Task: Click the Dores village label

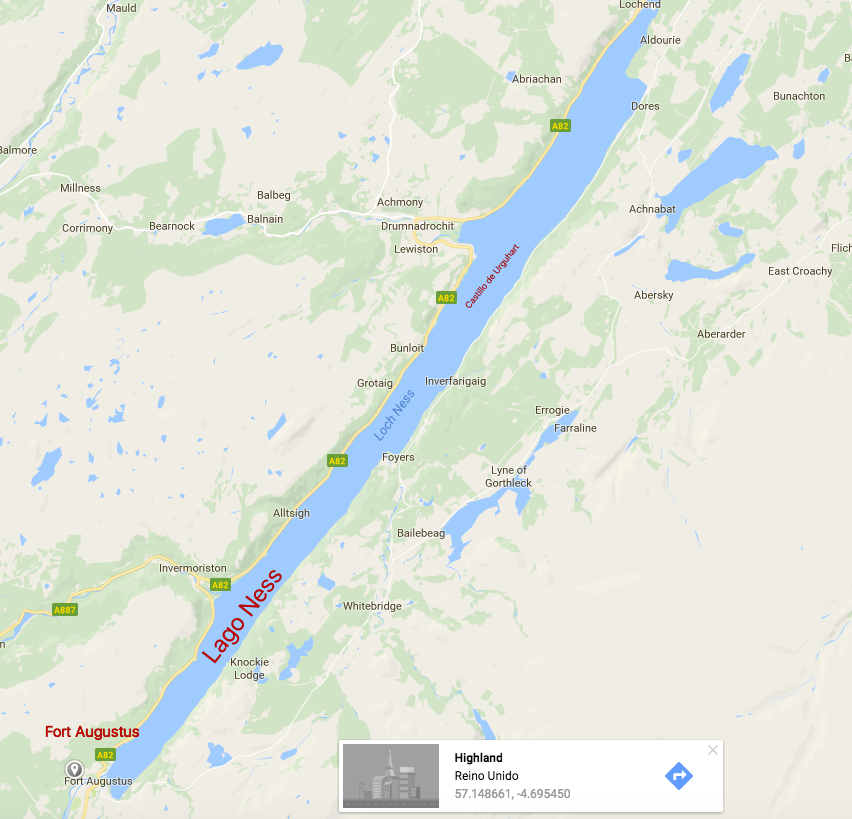Action: coord(645,106)
